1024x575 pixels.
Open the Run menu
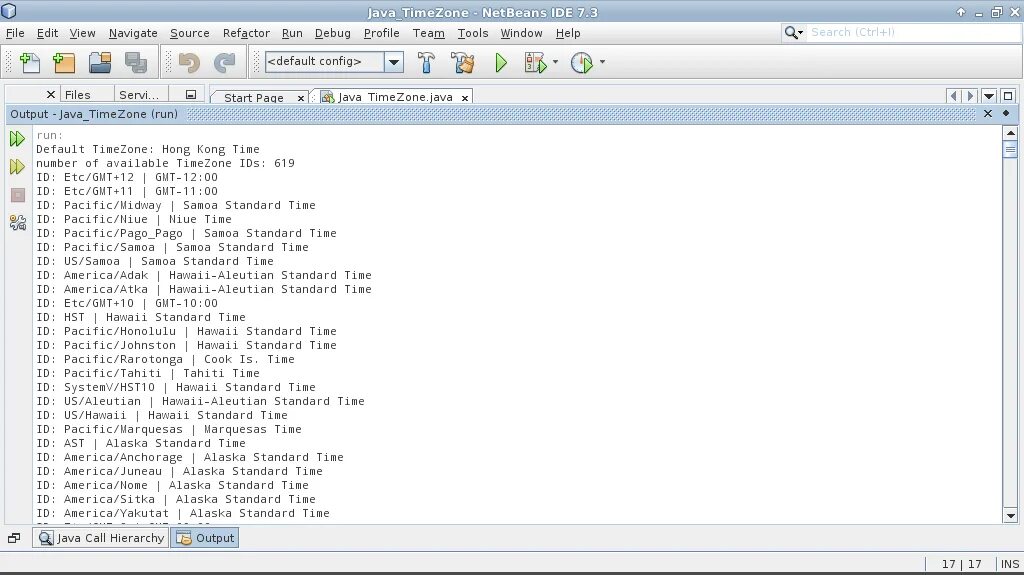tap(292, 33)
